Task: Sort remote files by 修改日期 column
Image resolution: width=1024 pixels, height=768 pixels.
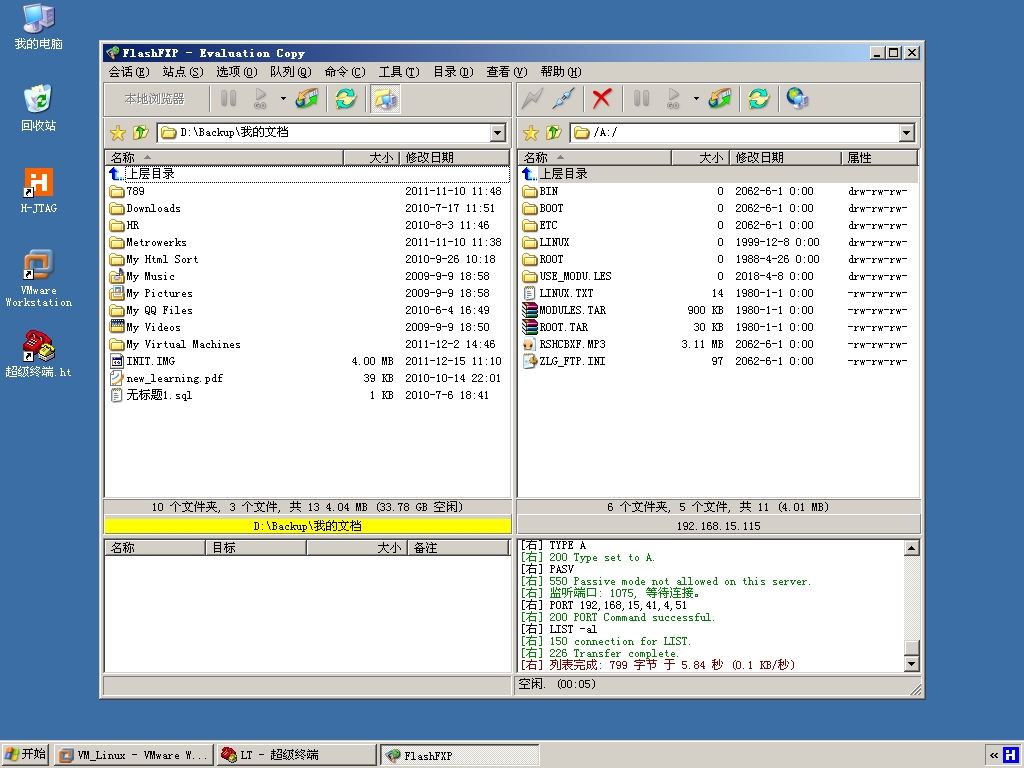Action: 786,157
